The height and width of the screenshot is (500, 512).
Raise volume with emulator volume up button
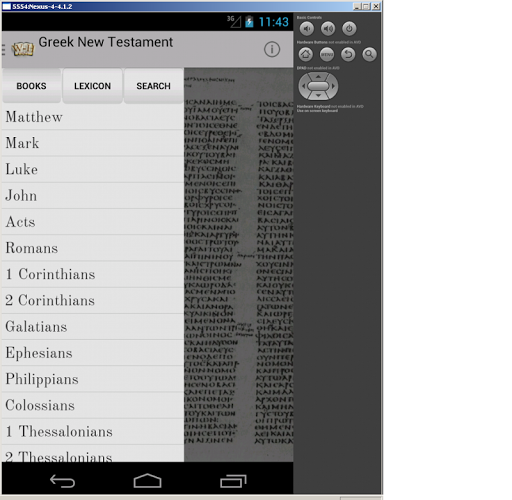tap(328, 29)
